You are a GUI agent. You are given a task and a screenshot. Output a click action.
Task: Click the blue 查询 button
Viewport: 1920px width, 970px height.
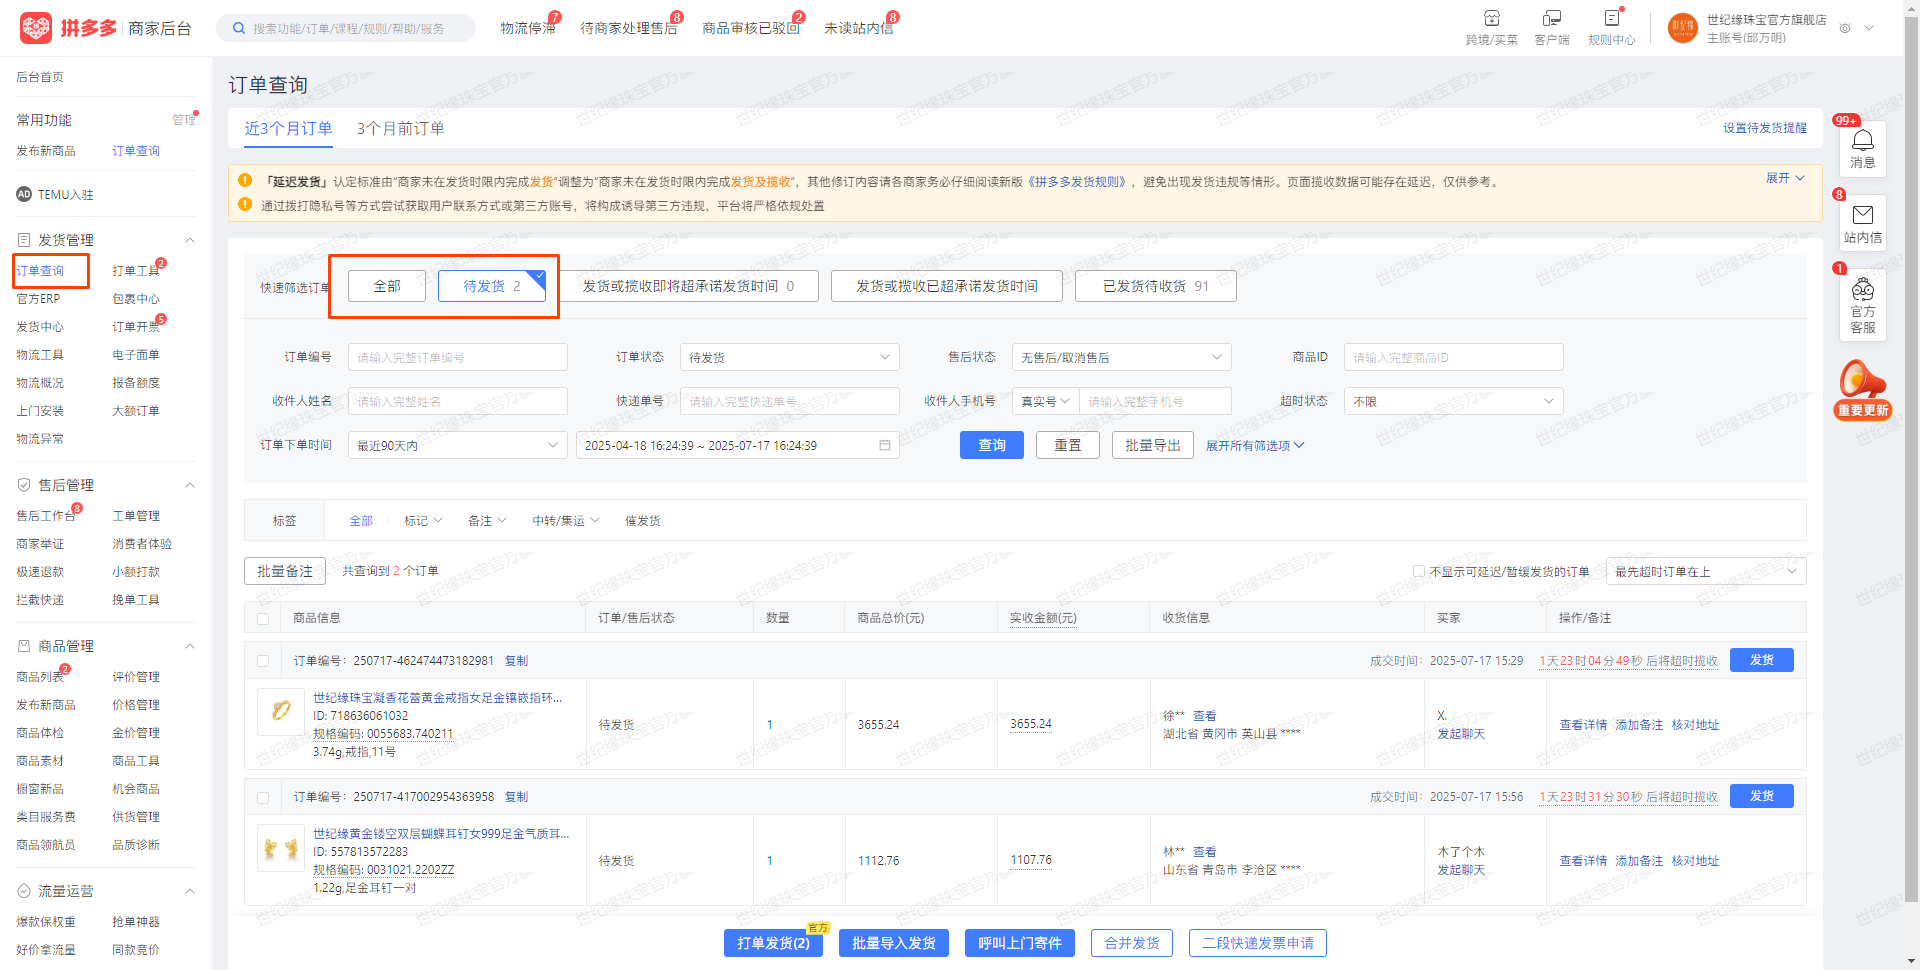click(991, 445)
